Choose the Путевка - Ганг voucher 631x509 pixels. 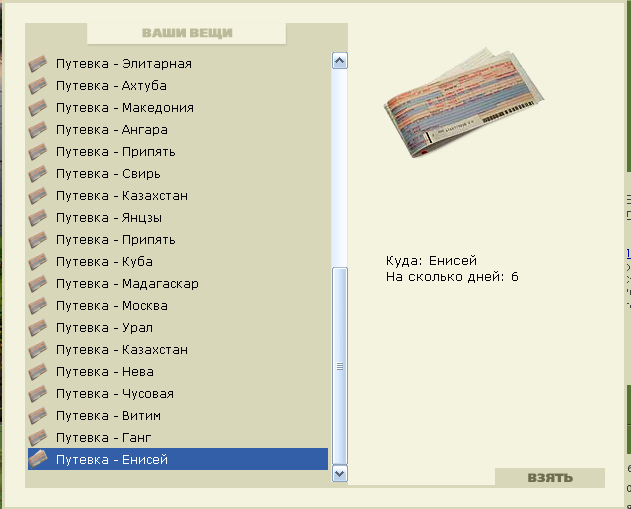(178, 438)
